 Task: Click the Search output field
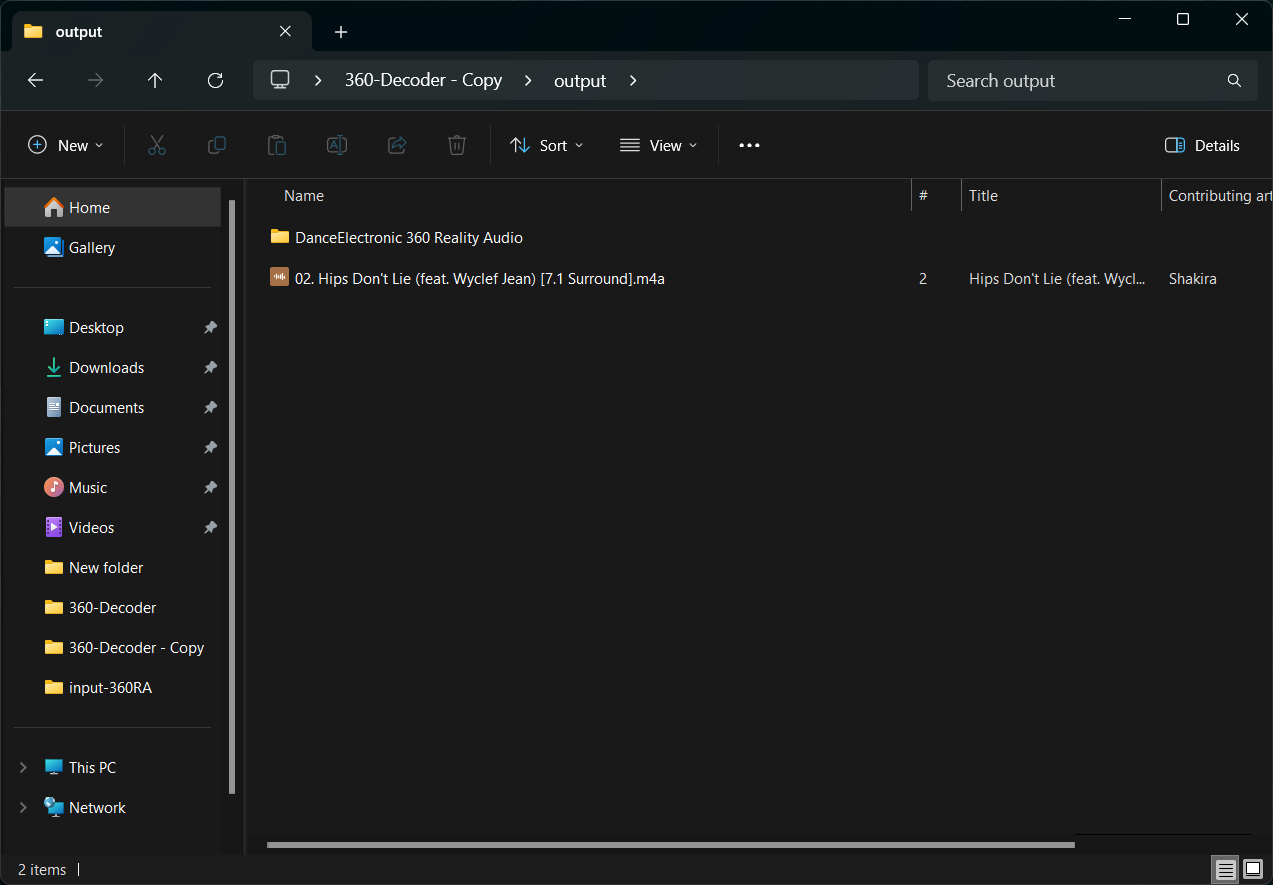(x=1080, y=81)
